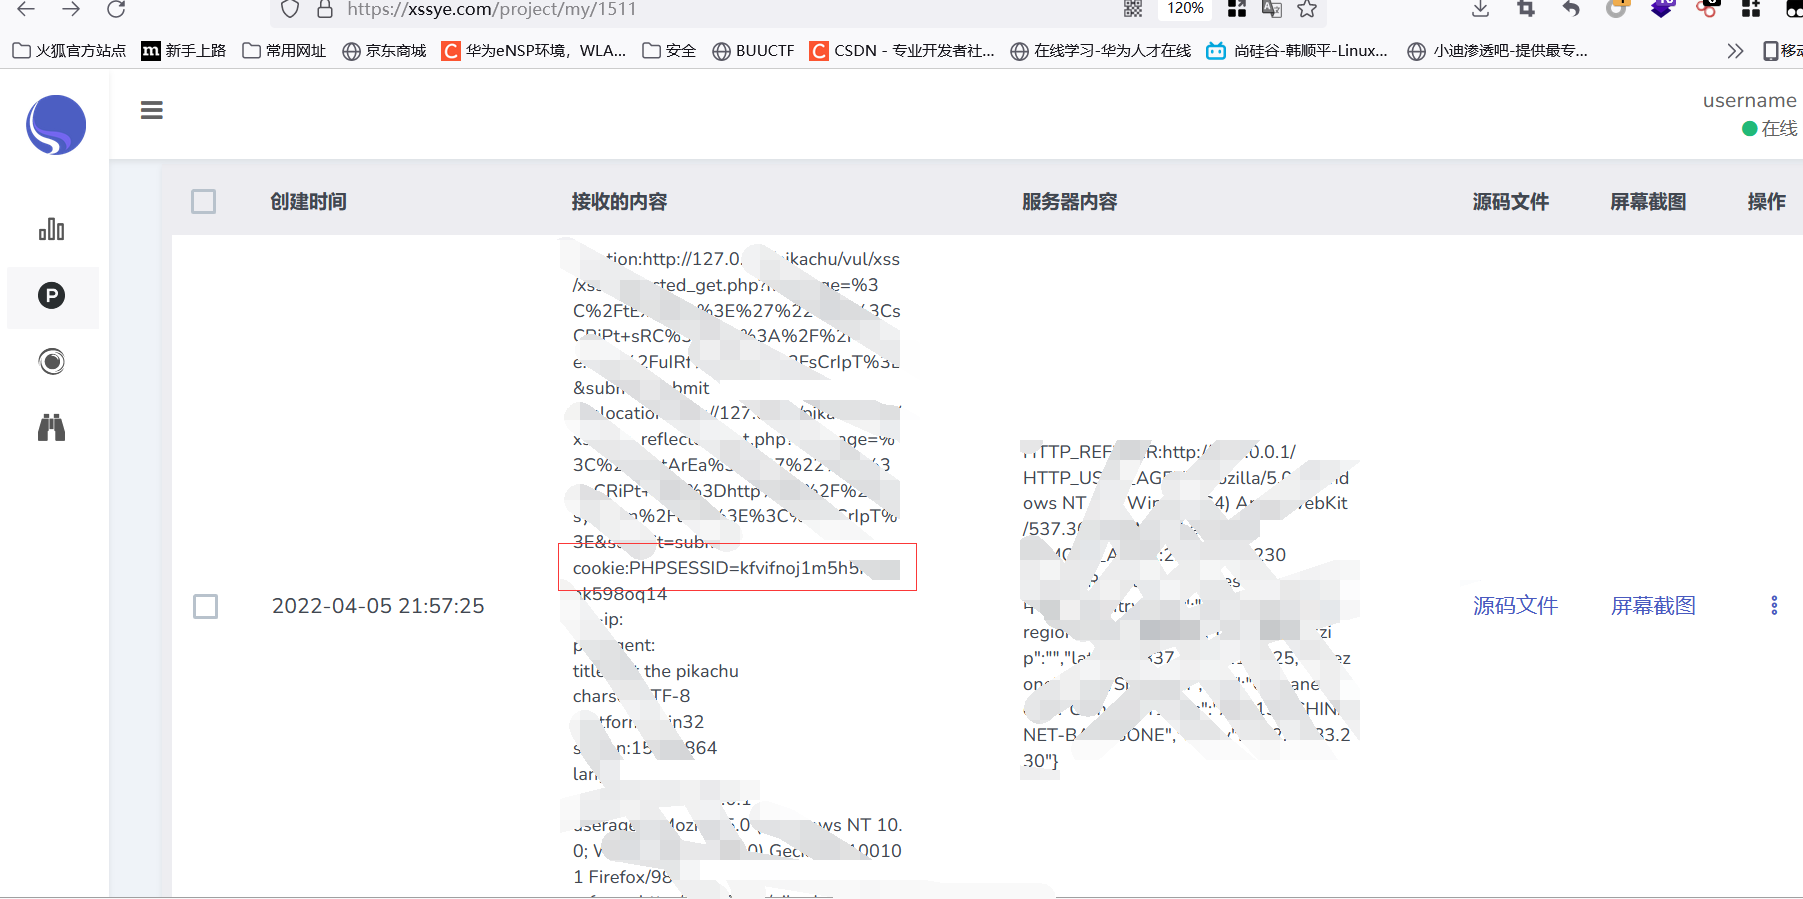Open the BUUCTF bookmark
This screenshot has height=899, width=1803.
(x=754, y=51)
